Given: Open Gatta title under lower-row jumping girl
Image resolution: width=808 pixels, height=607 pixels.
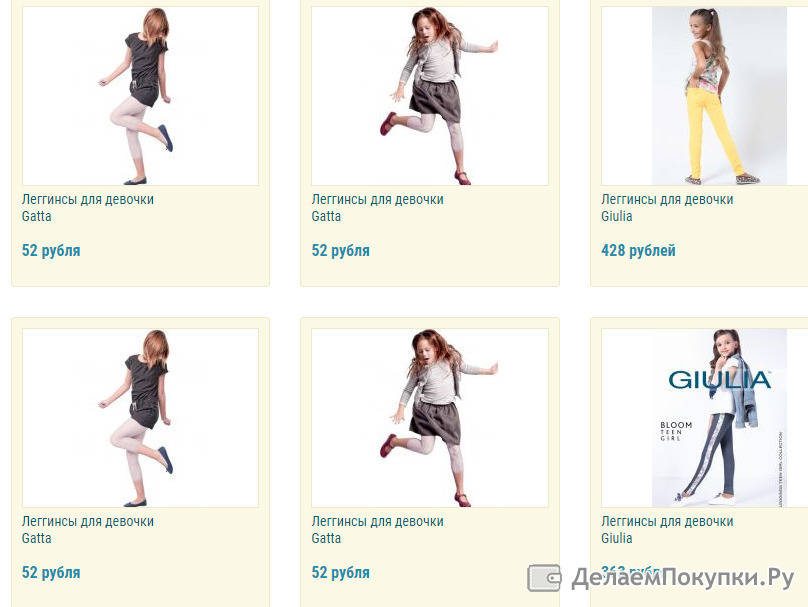Looking at the screenshot, I should [326, 538].
